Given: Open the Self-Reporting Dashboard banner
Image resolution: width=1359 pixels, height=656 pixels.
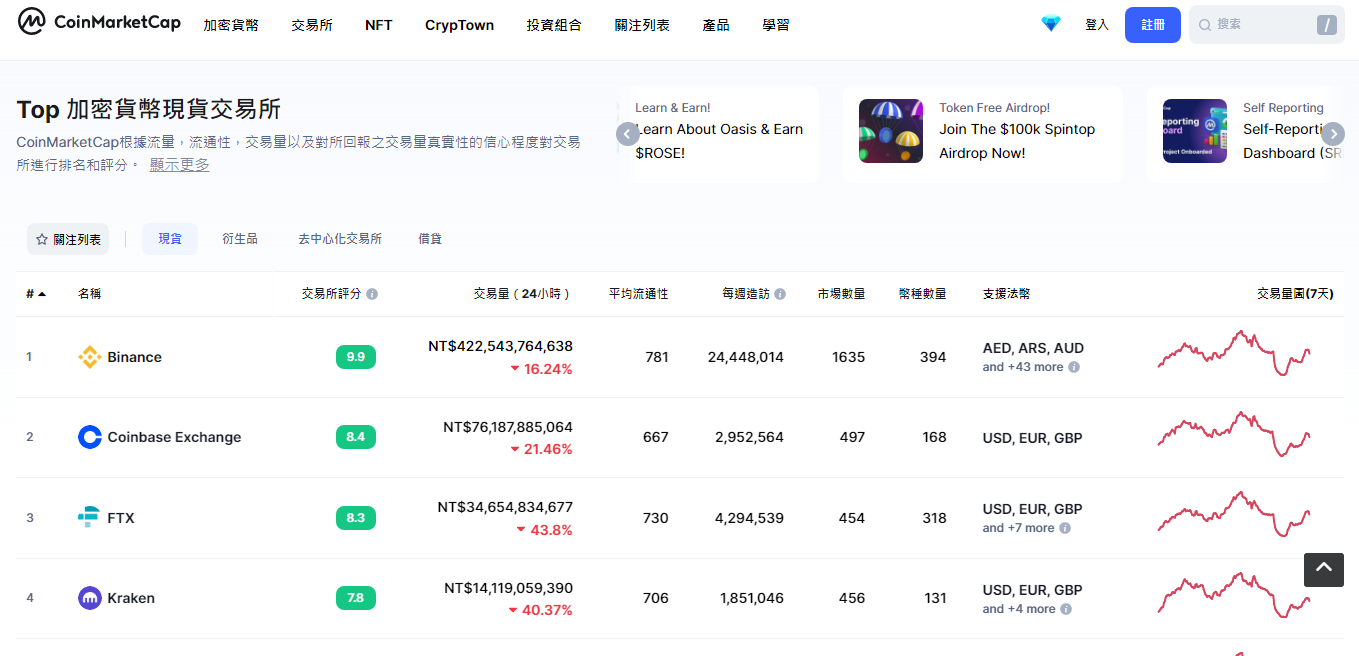Looking at the screenshot, I should click(1246, 134).
